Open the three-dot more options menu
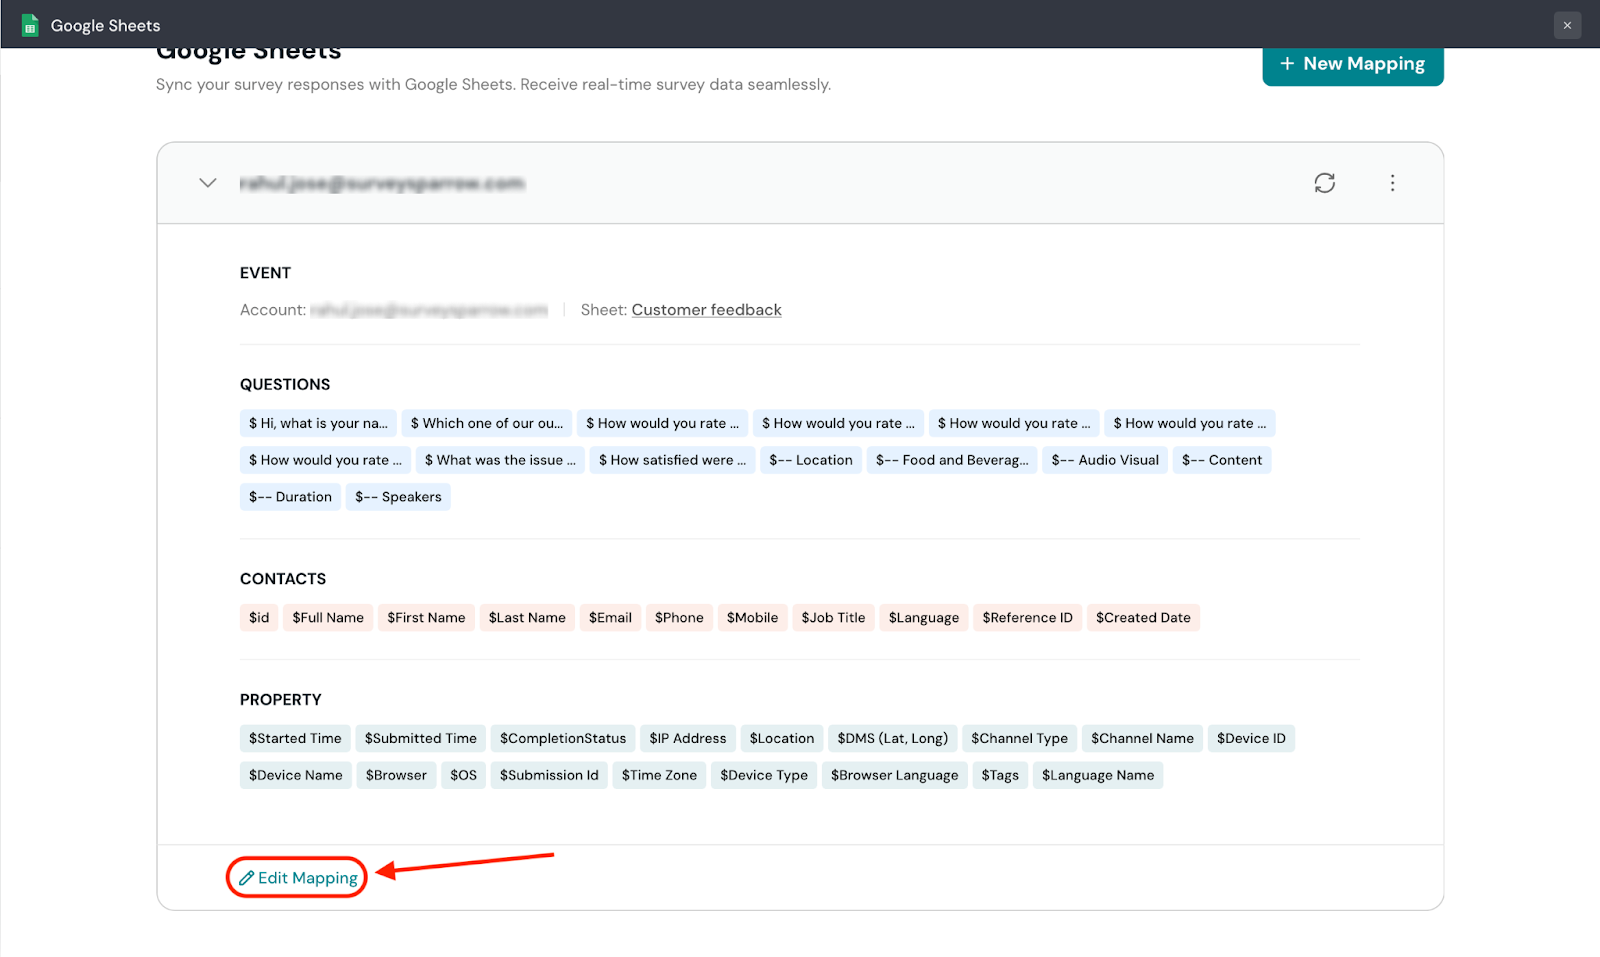The width and height of the screenshot is (1600, 957). pos(1392,183)
